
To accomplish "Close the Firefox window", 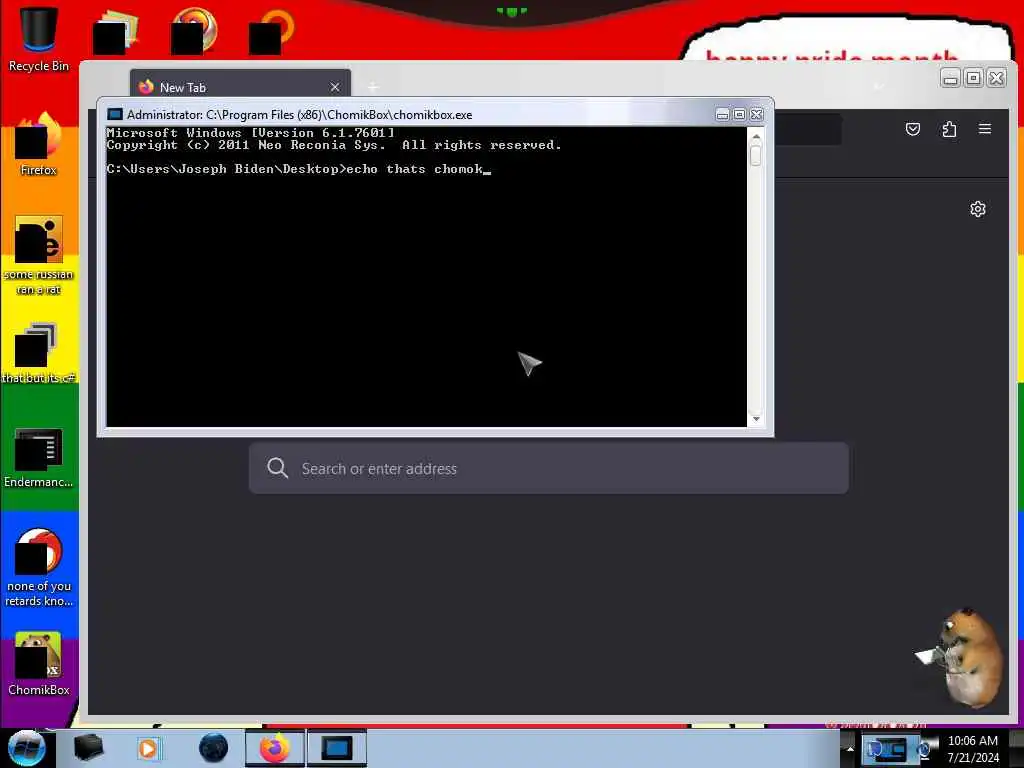I will coord(996,78).
